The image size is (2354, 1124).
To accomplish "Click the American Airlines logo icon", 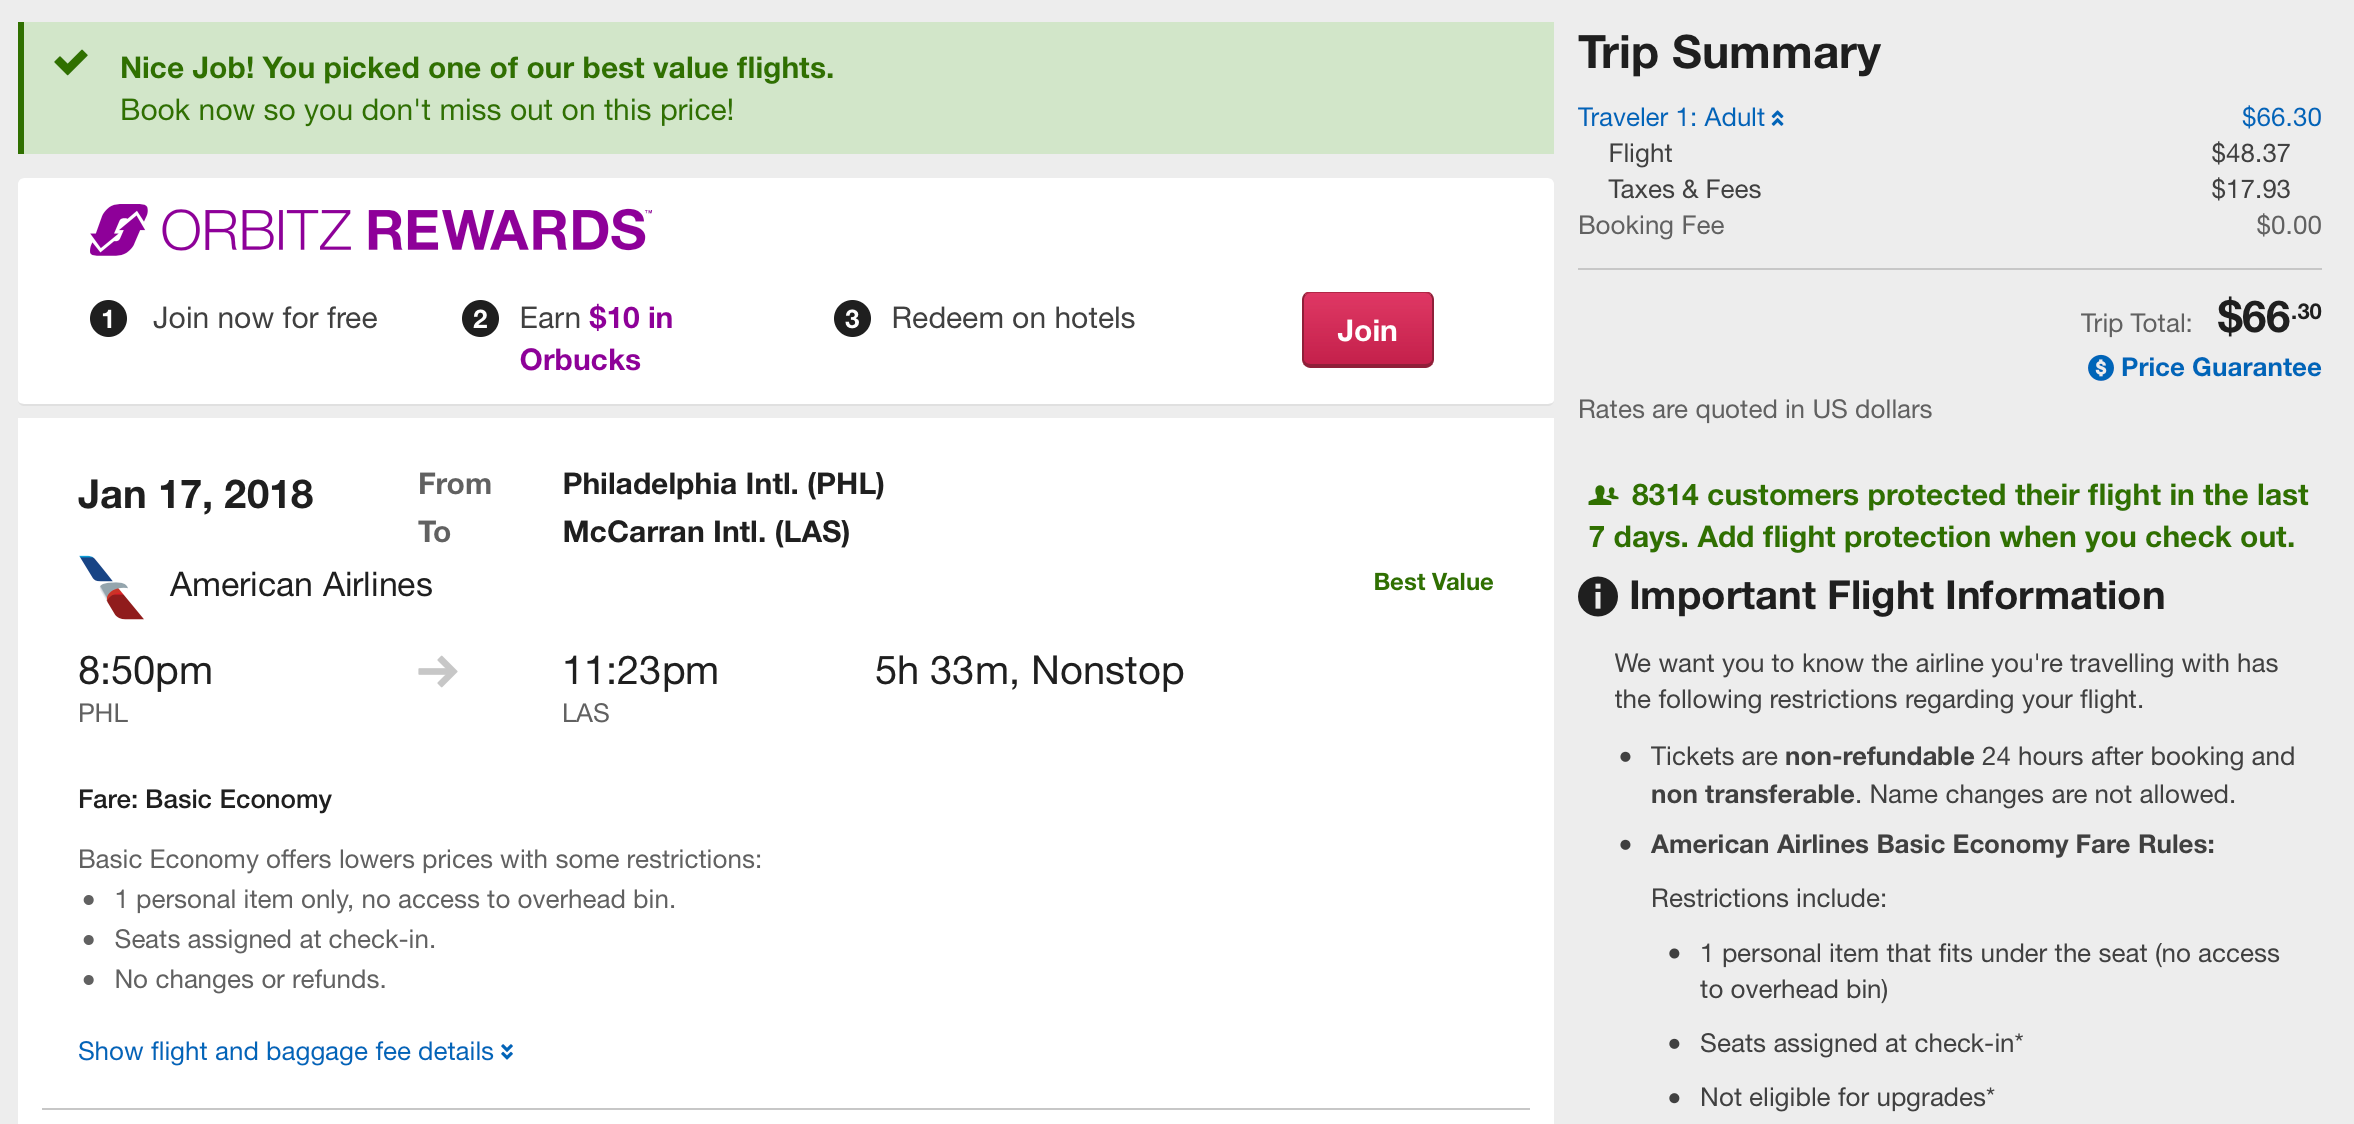I will click(112, 587).
